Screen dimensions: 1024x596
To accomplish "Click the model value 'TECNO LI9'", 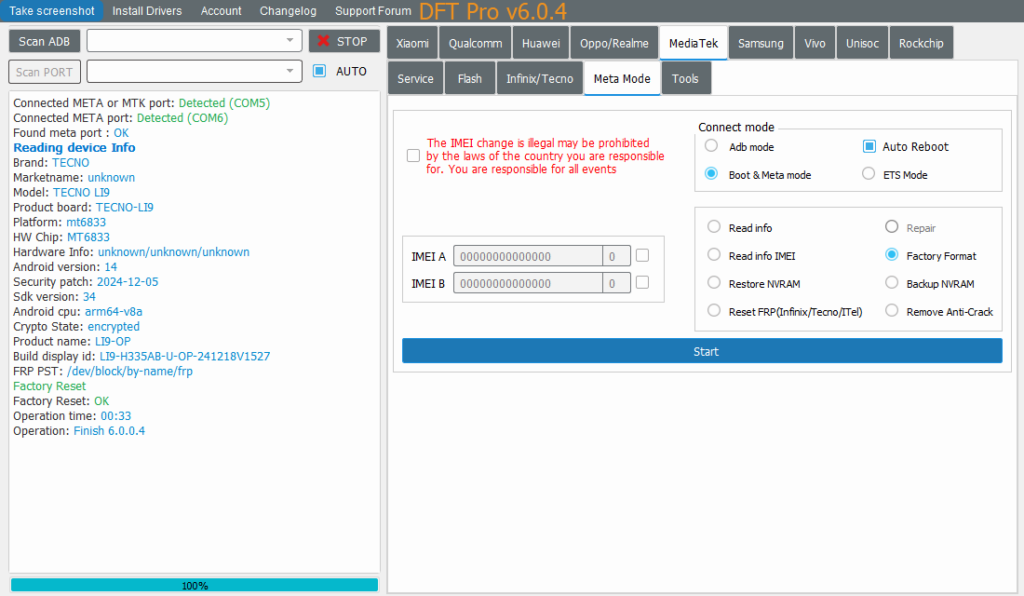I will (81, 192).
